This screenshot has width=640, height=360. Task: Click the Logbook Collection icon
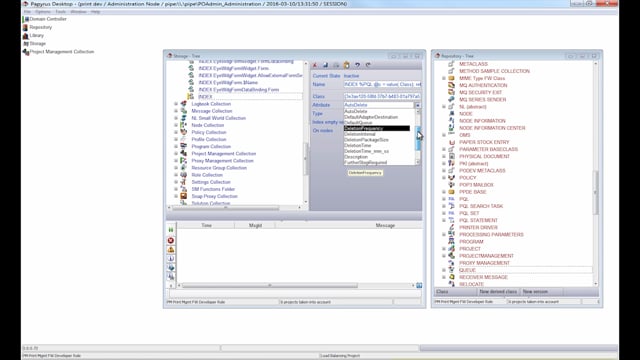click(184, 104)
